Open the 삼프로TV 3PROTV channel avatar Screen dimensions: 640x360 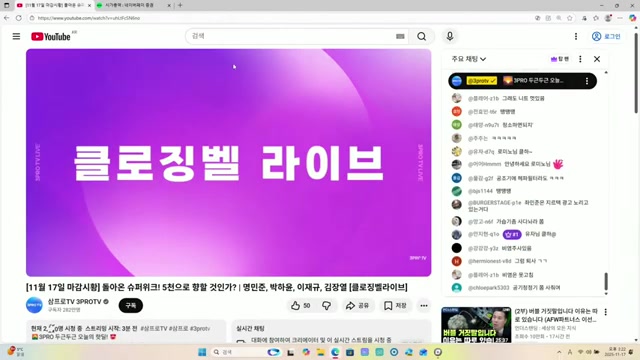34,305
